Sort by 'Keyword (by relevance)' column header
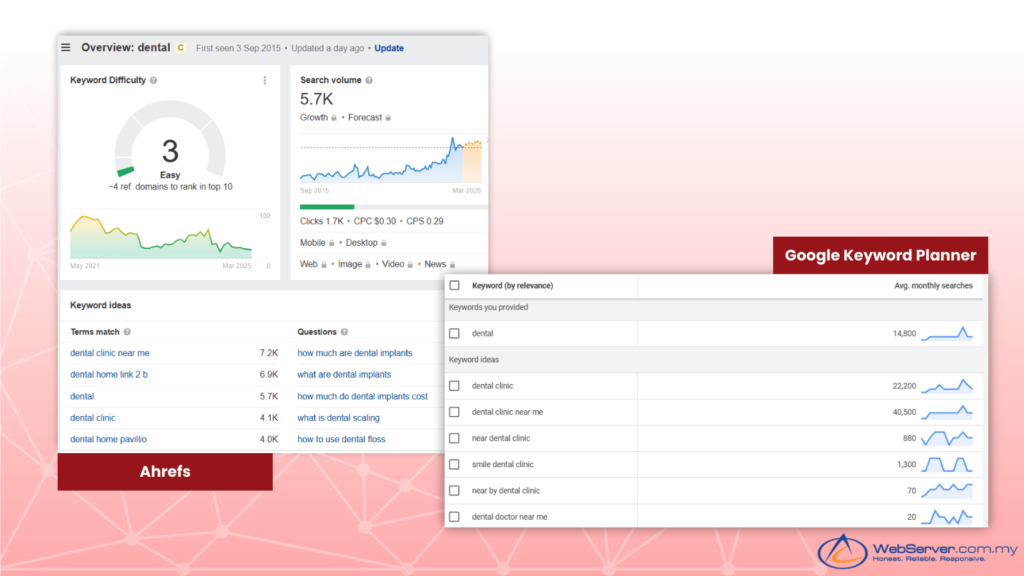This screenshot has height=576, width=1024. coord(513,285)
